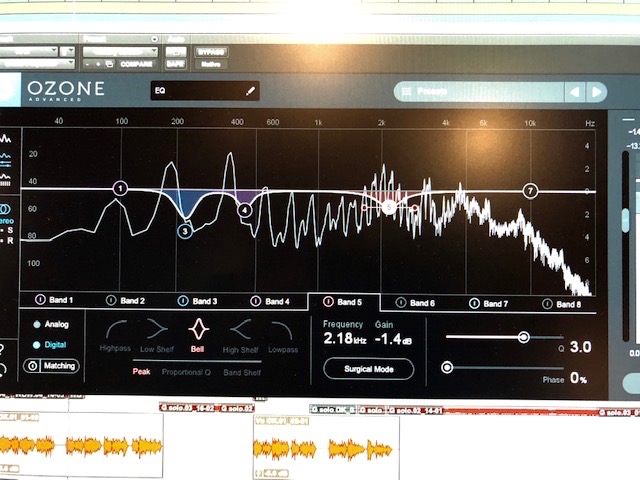Open the plugin selector dropdown on the second header row
Viewport: 640px width, 480px height.
coord(37,64)
